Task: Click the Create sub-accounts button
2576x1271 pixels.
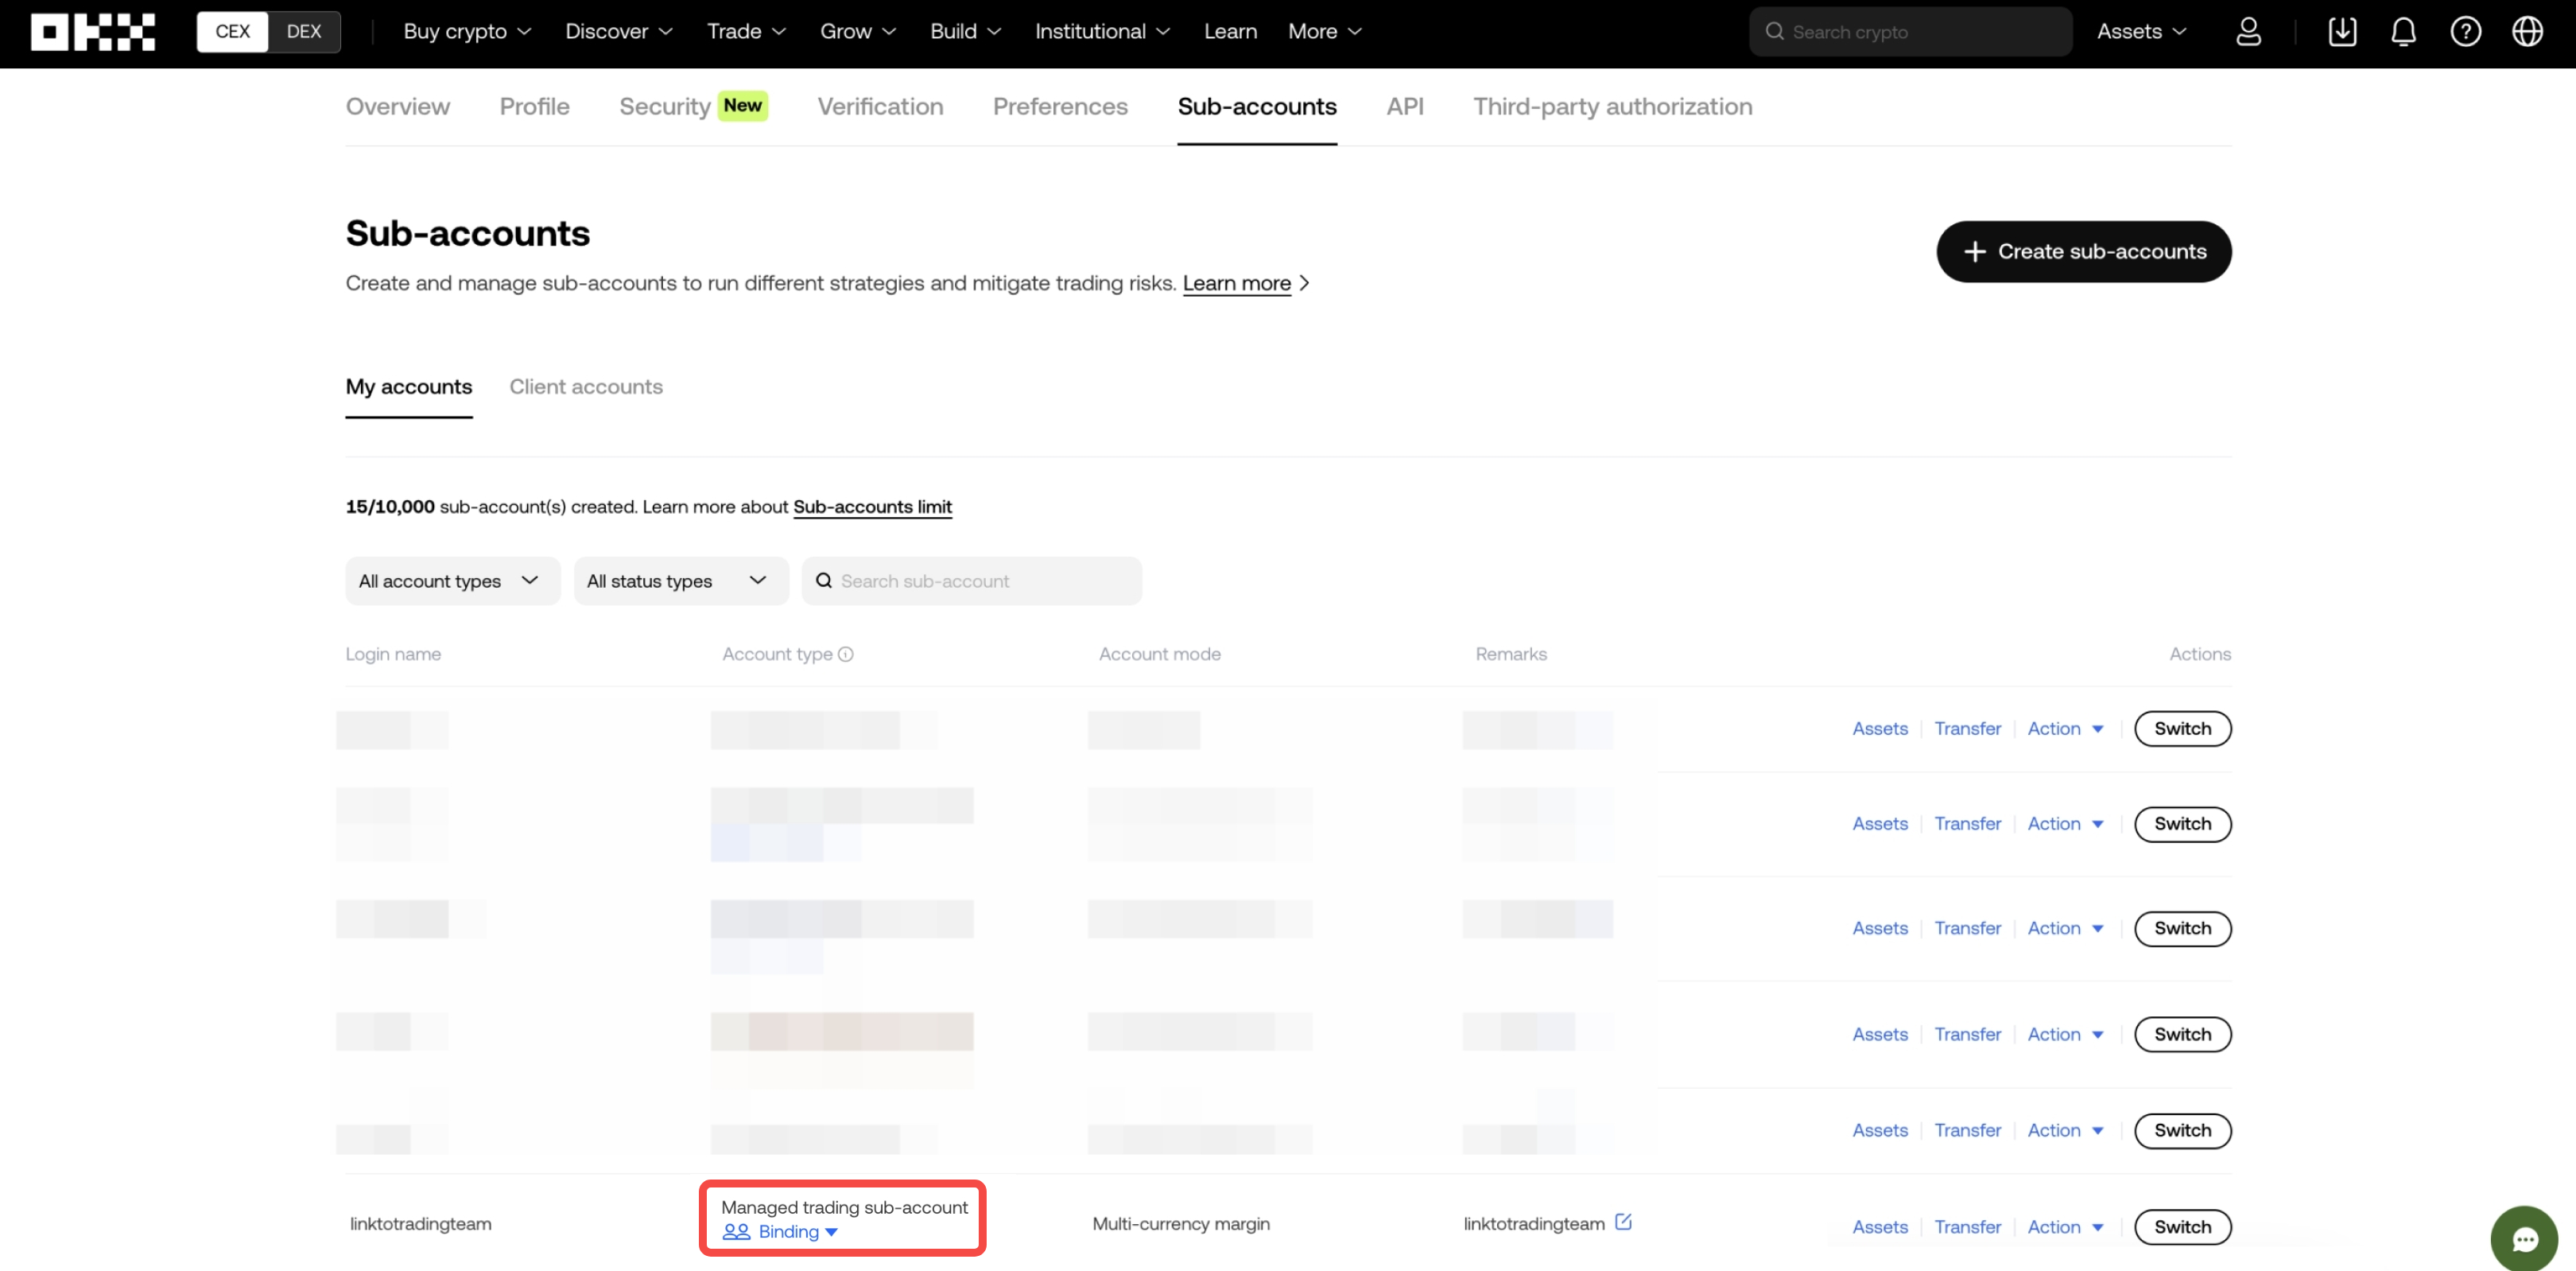Action: [2083, 250]
